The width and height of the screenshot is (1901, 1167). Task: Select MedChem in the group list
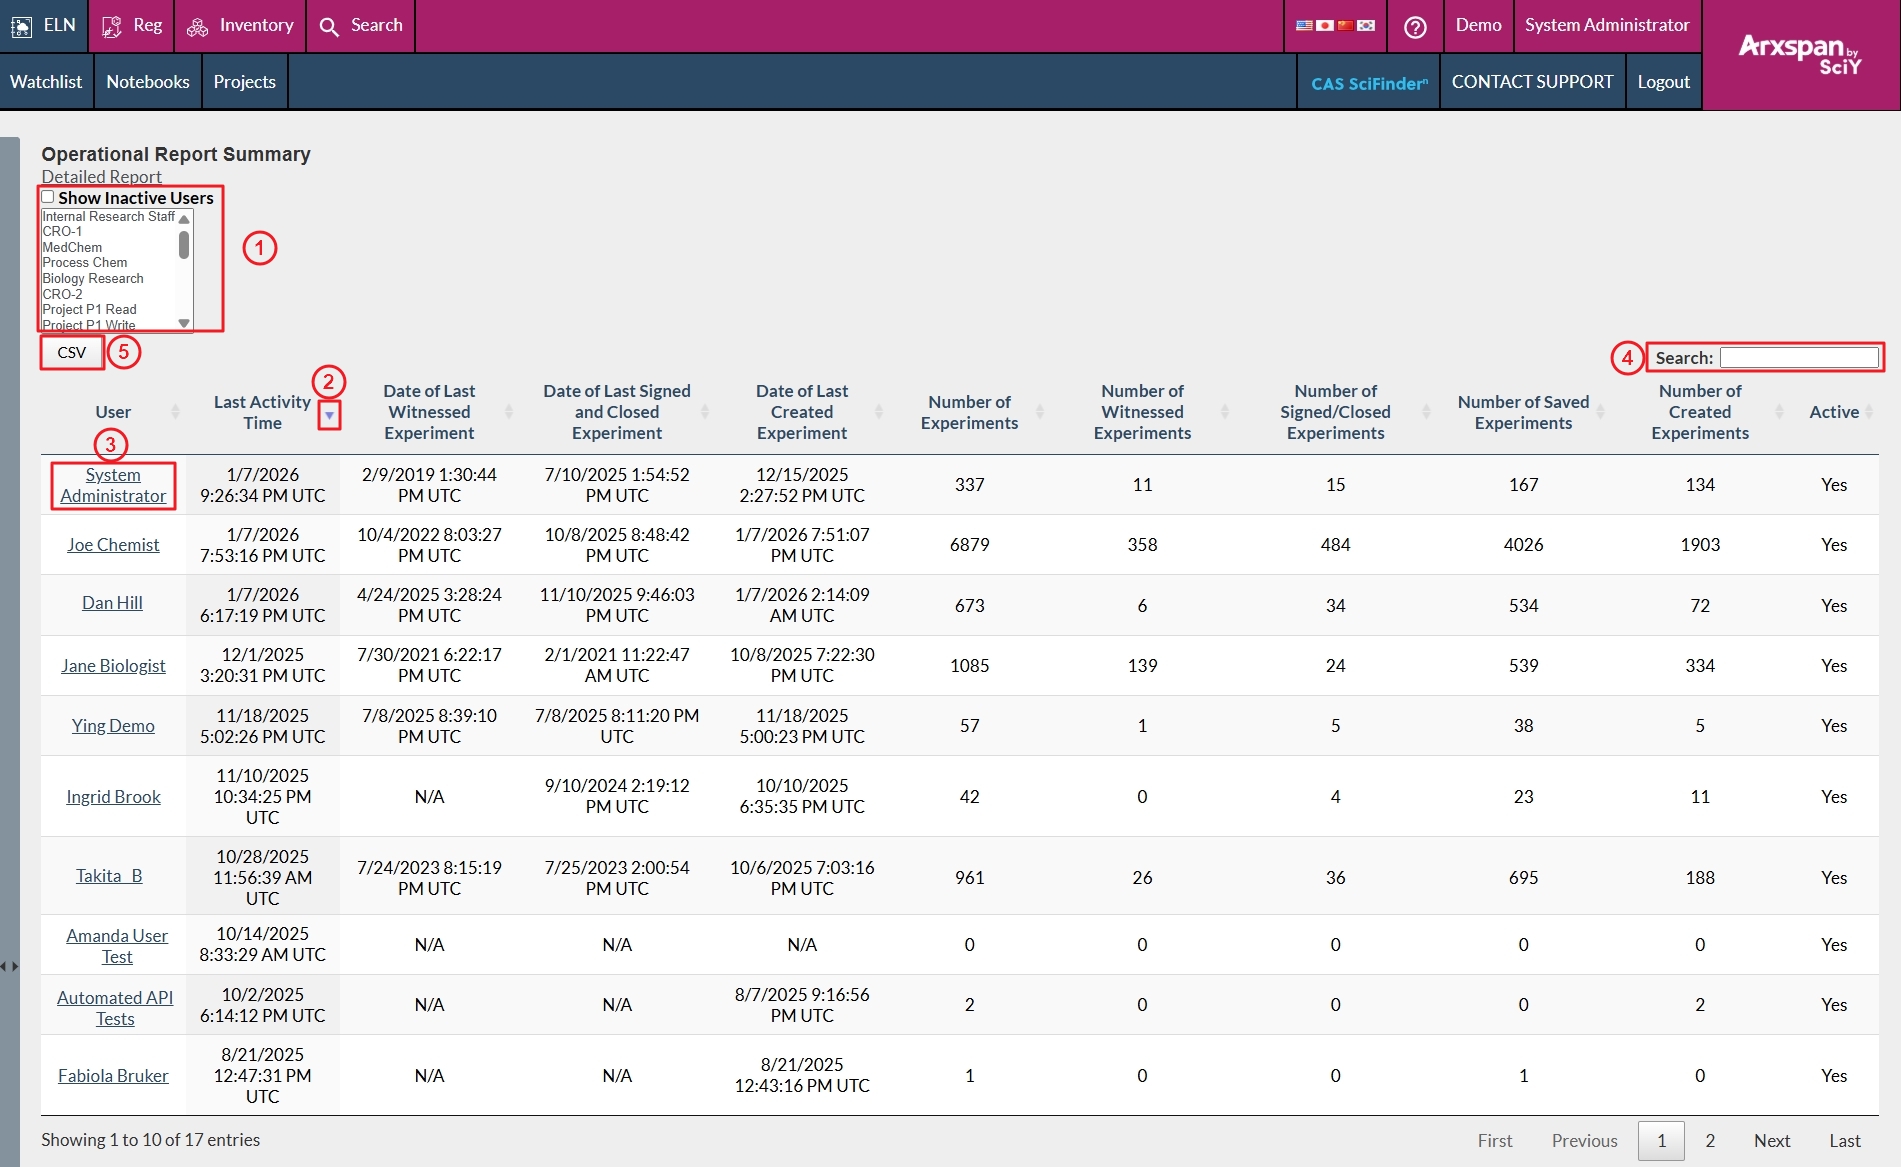pos(72,247)
